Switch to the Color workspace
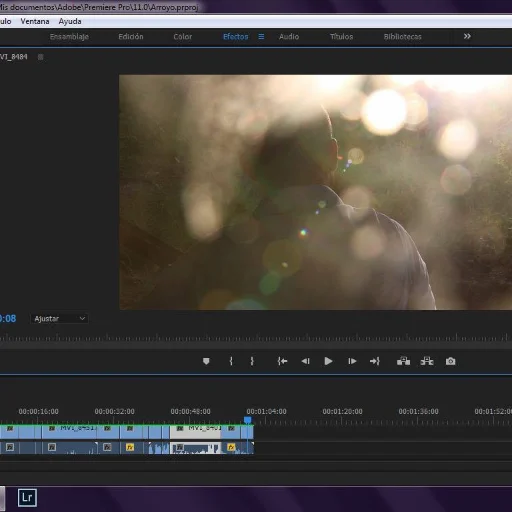512x512 pixels. click(183, 37)
